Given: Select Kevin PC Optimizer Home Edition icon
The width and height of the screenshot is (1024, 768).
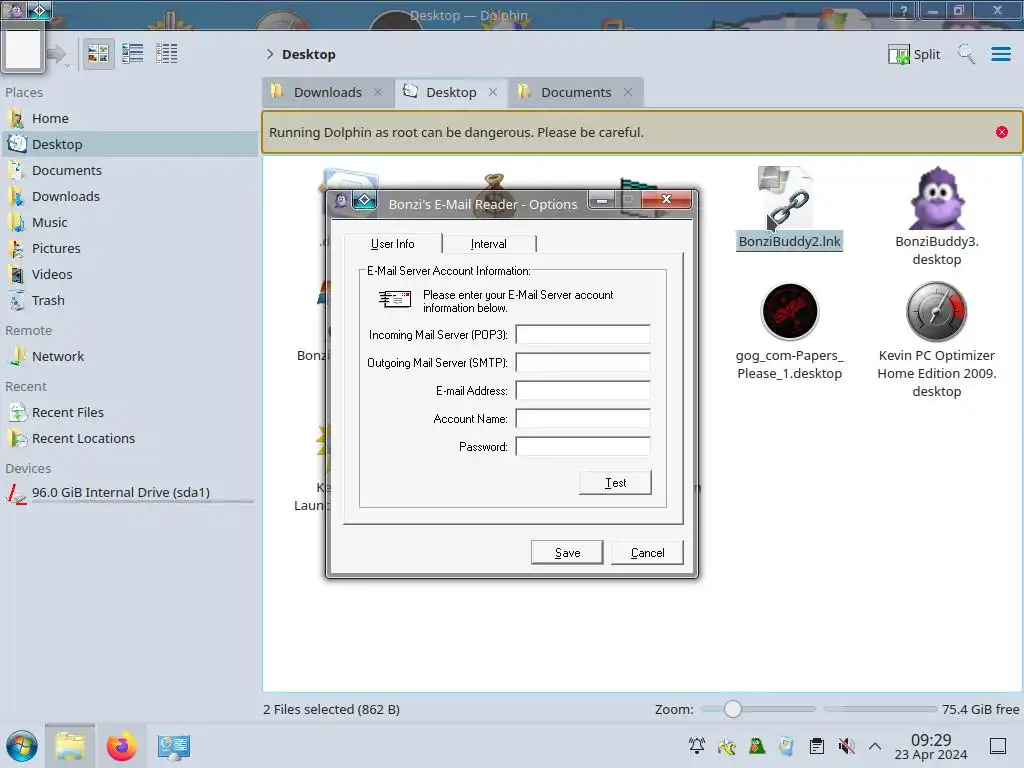Looking at the screenshot, I should [x=936, y=312].
